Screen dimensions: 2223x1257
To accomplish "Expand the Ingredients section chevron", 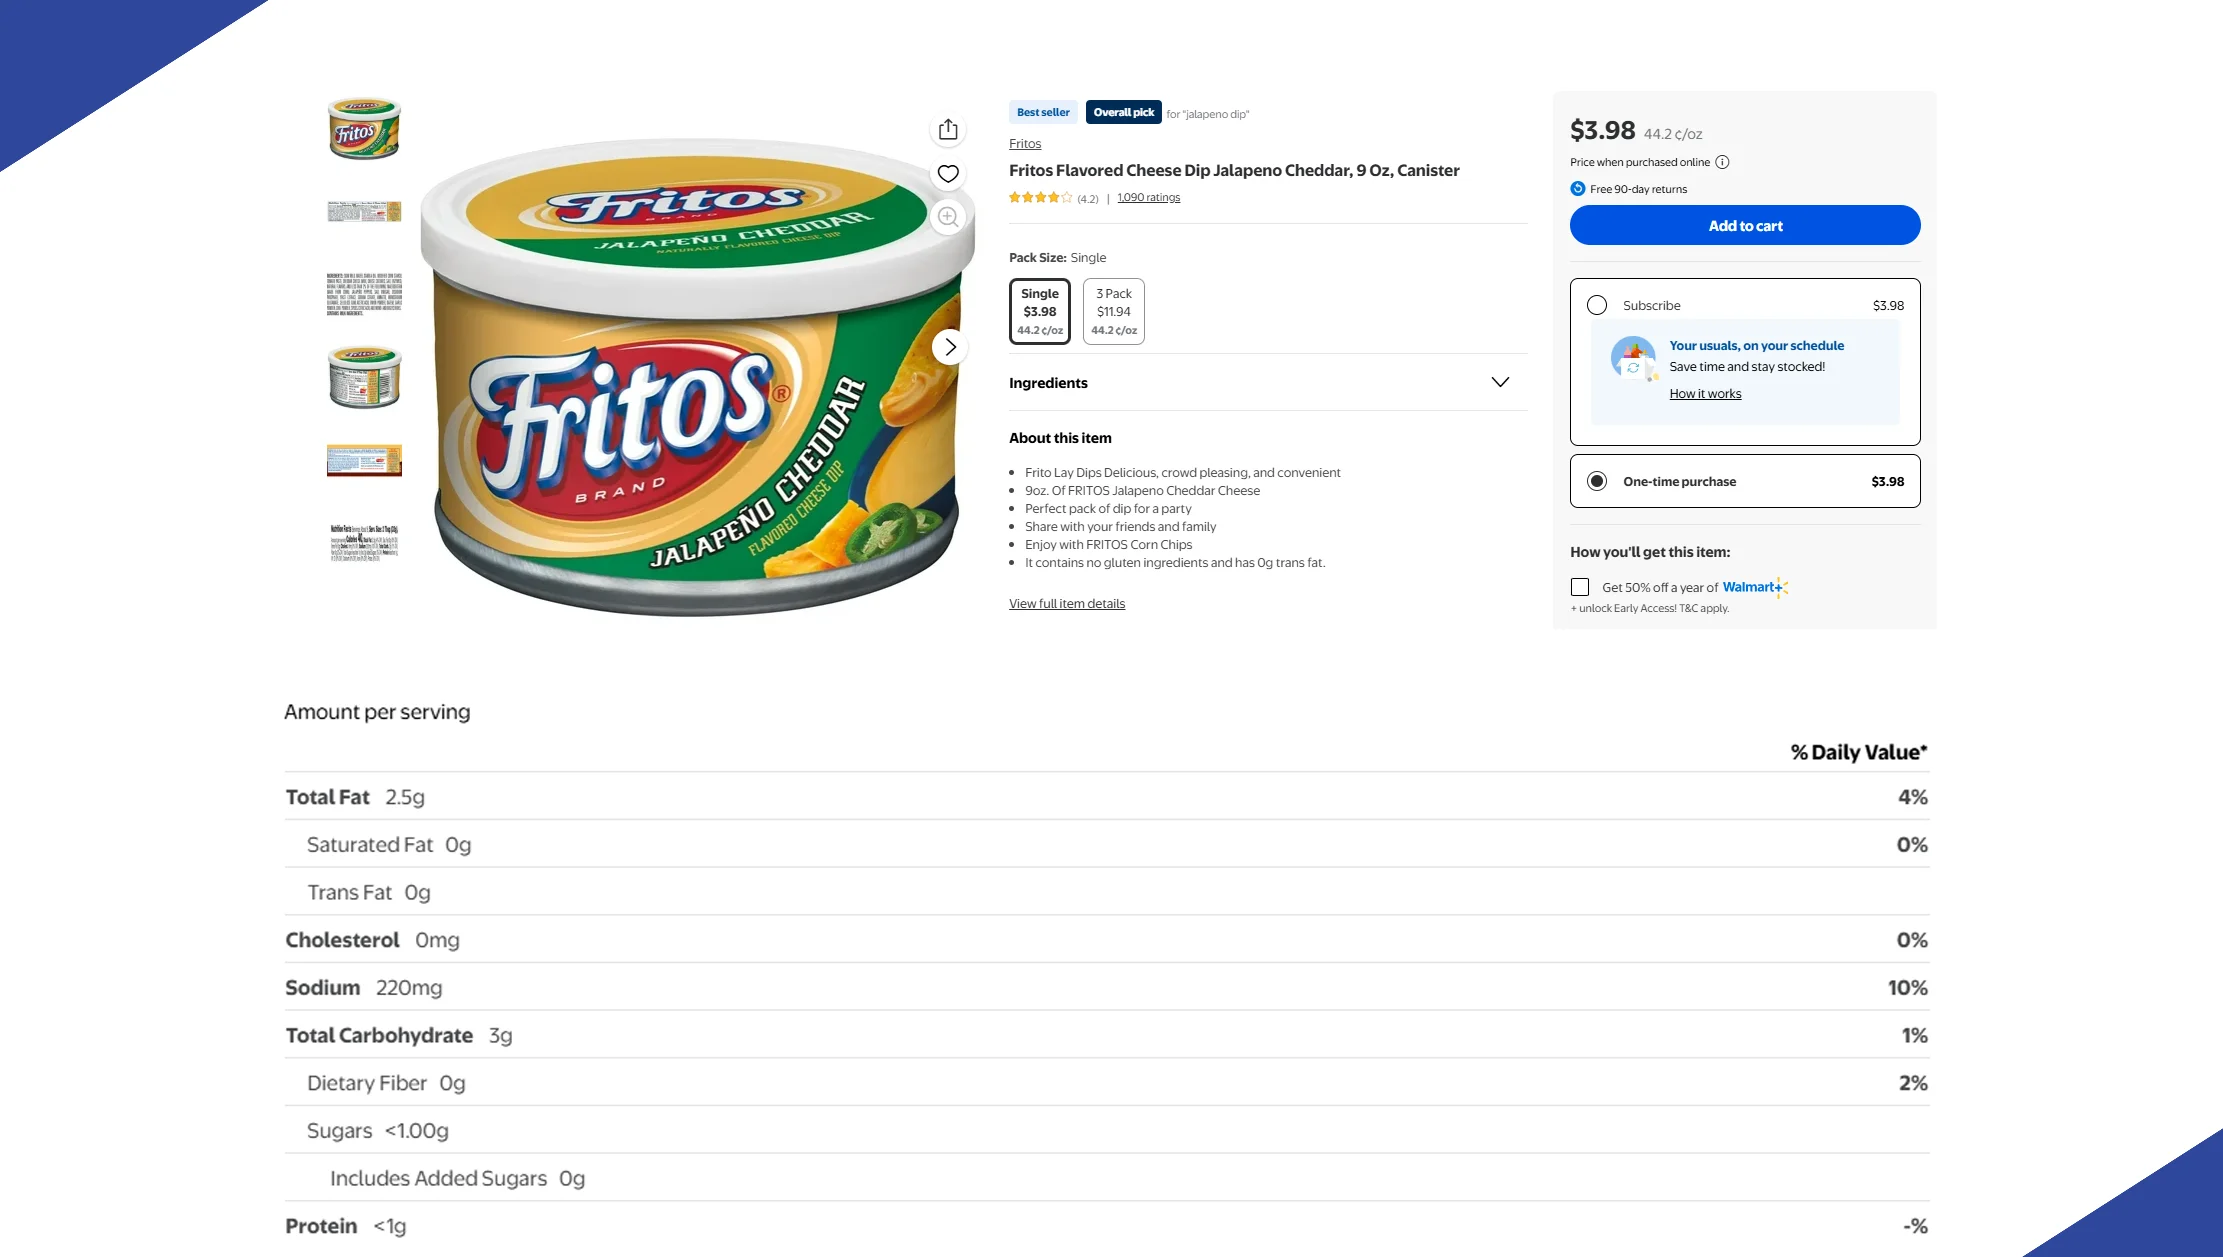I will tap(1500, 382).
